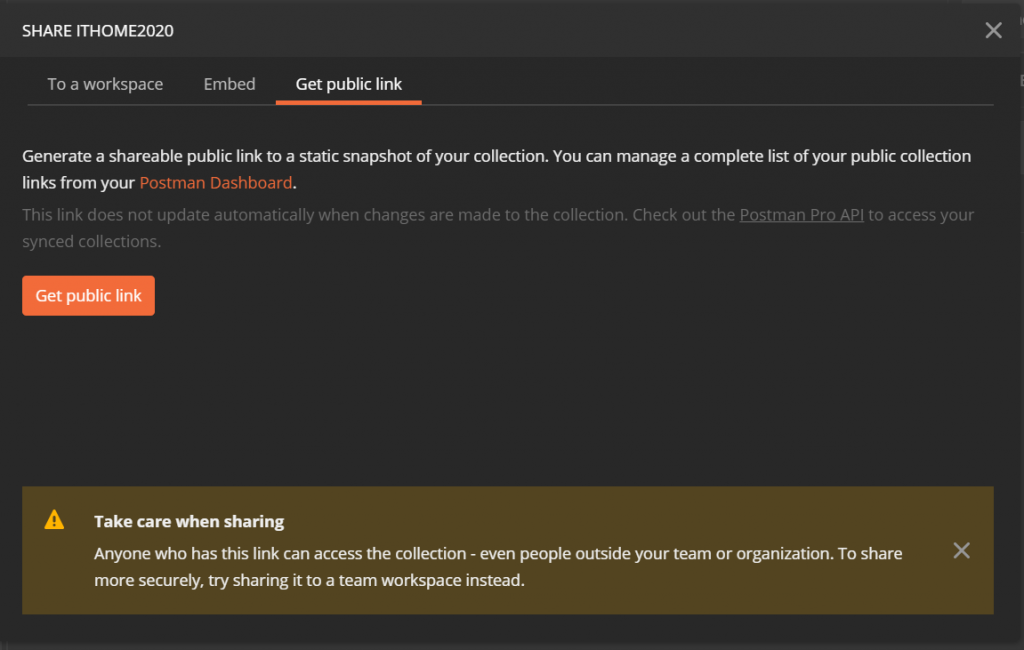Click the divider line right of the tabs

pos(700,104)
